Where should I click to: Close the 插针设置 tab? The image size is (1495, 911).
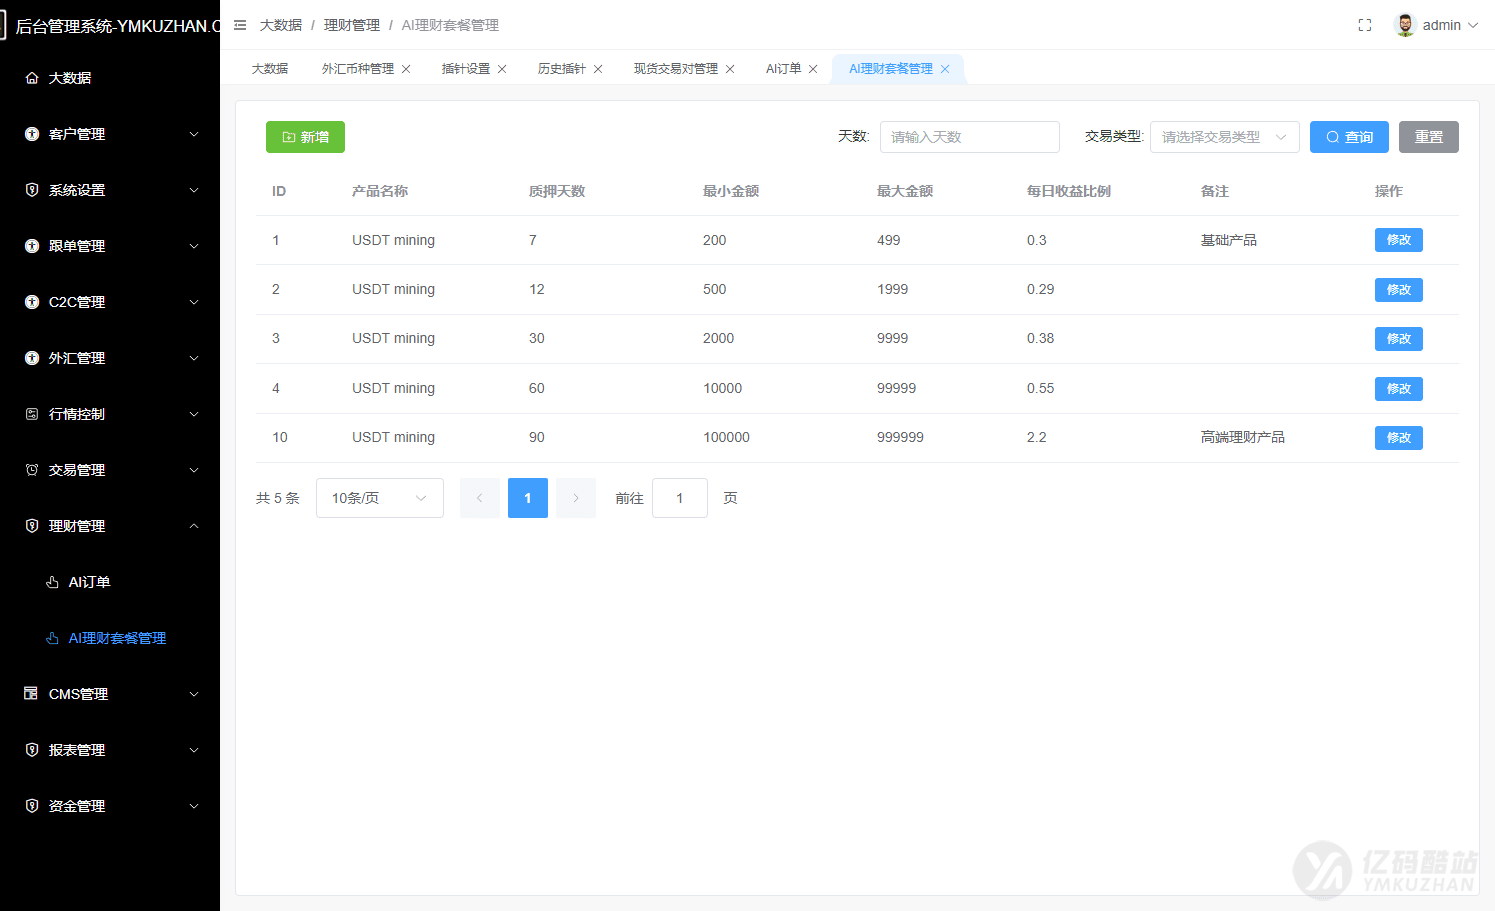(x=502, y=69)
